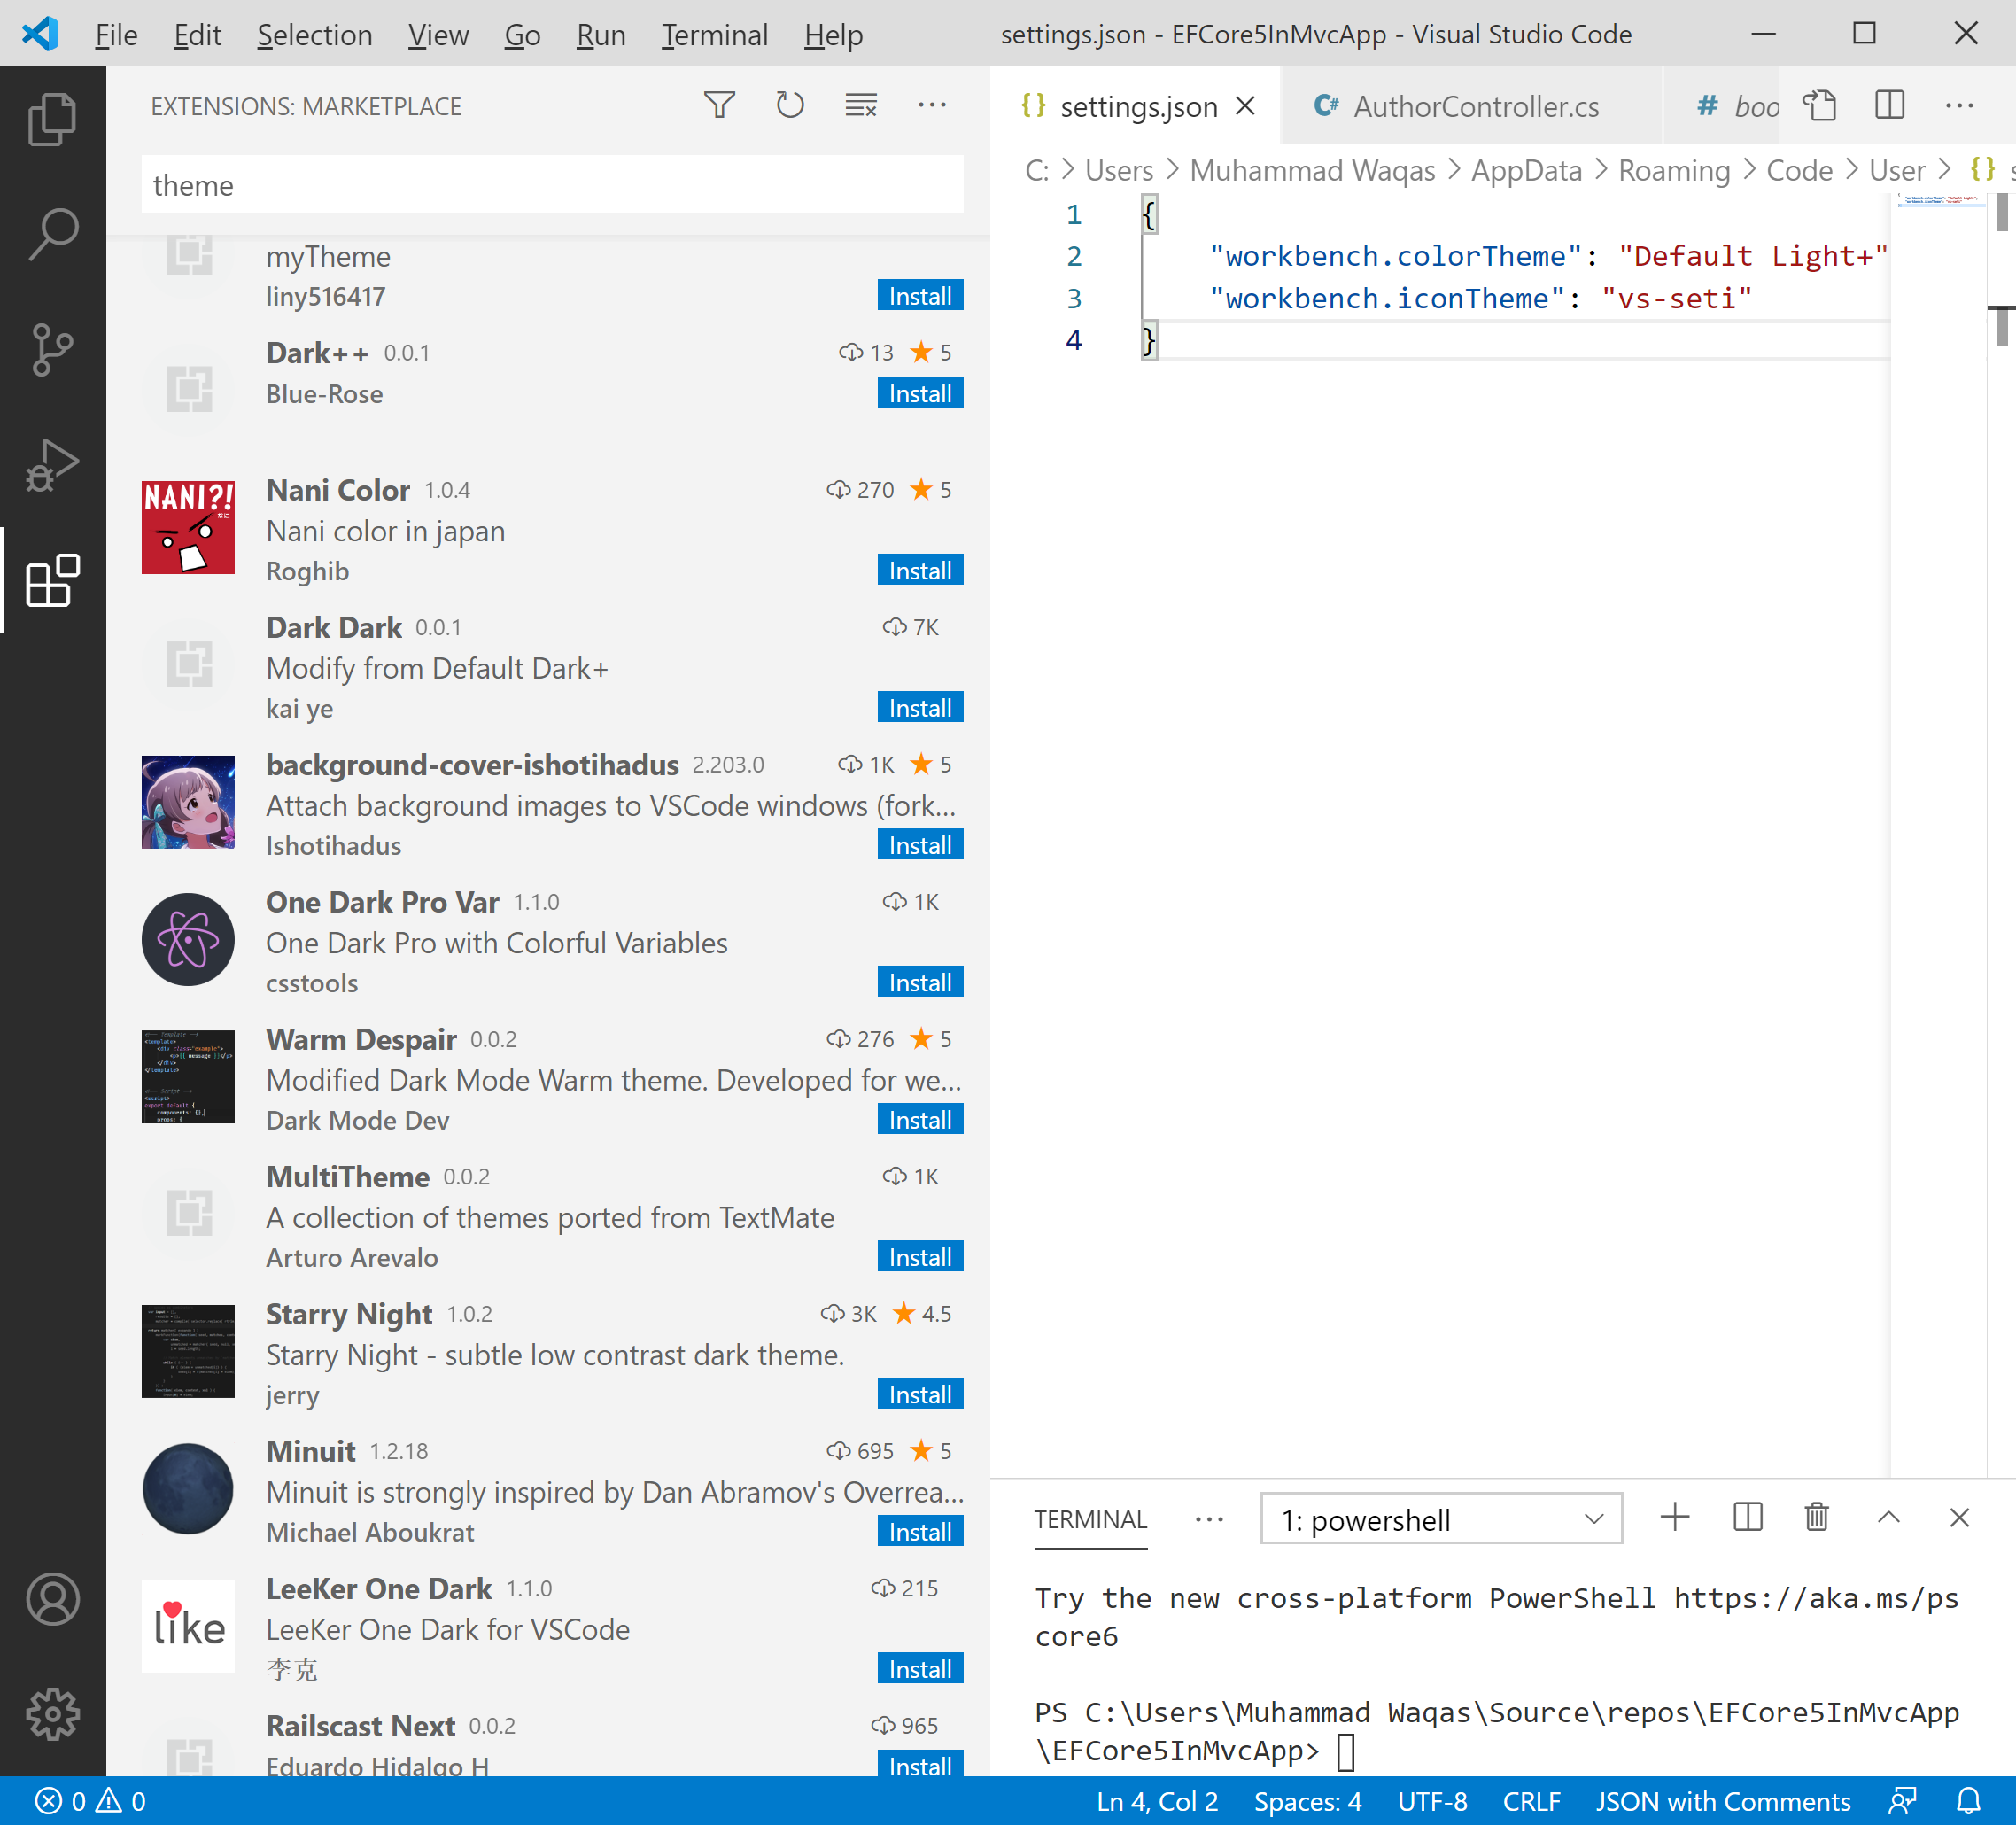Image resolution: width=2016 pixels, height=1825 pixels.
Task: Open the Run and Debug view
Action: 52,465
